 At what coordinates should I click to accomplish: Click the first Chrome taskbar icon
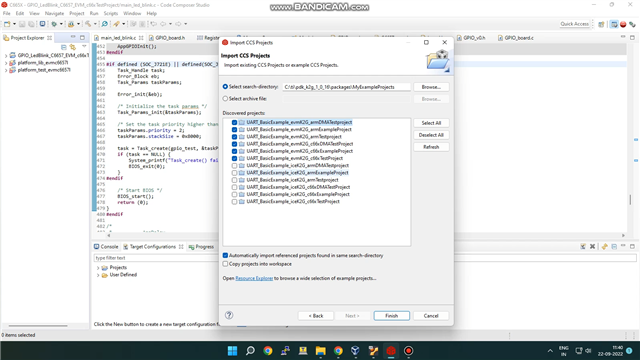(x=268, y=351)
